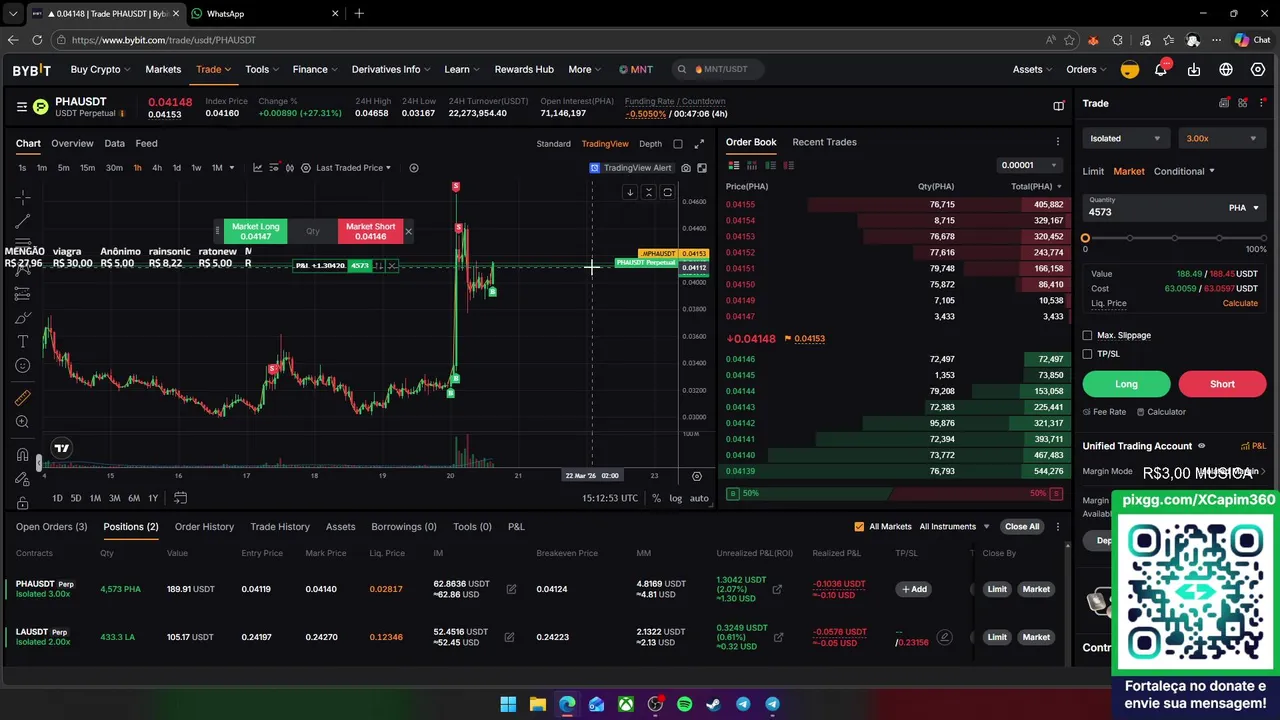Open Steam from the taskbar
1280x720 pixels.
[713, 704]
